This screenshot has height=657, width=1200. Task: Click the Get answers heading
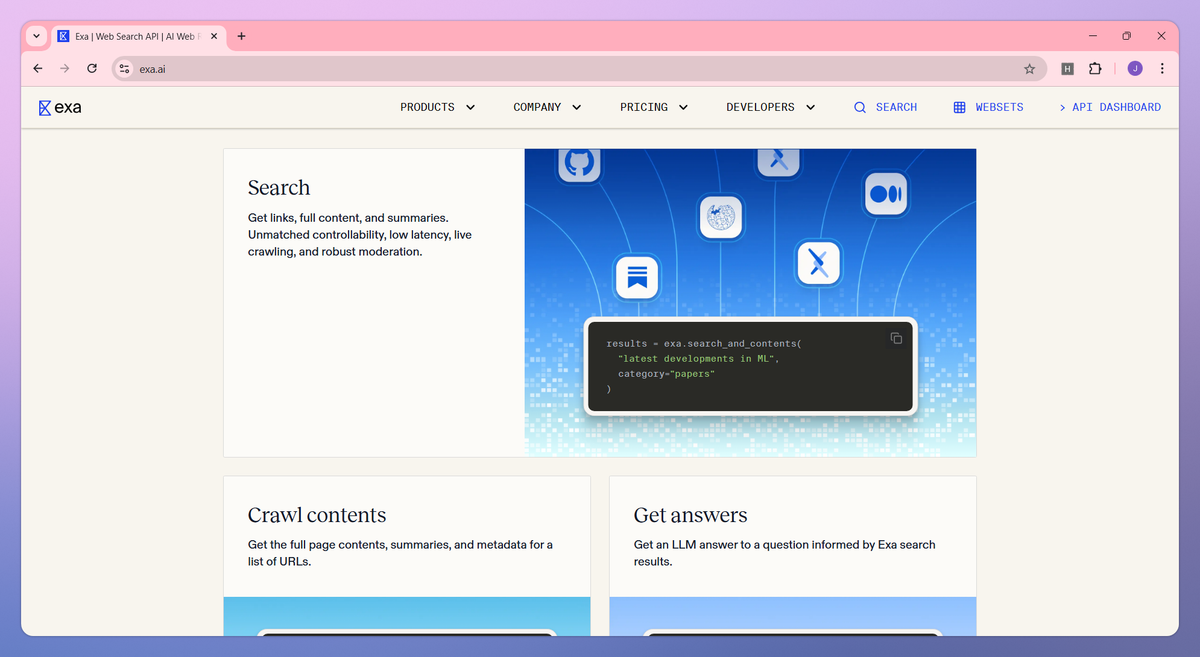pos(690,515)
